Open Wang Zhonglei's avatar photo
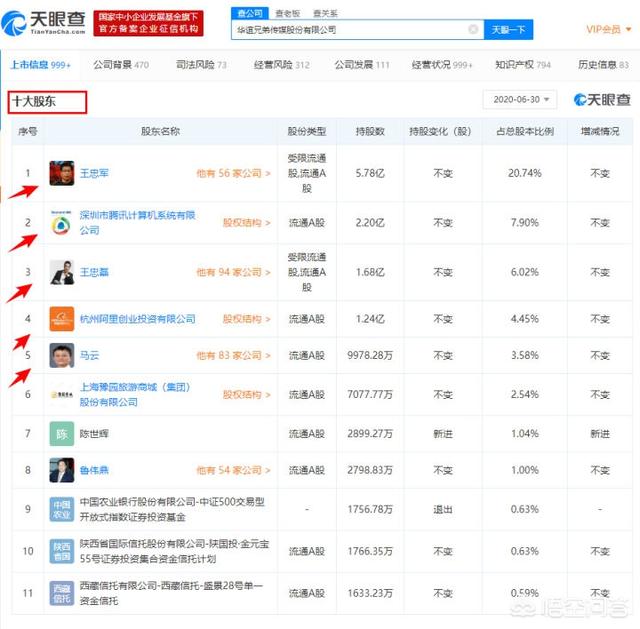640x629 pixels. tap(62, 272)
